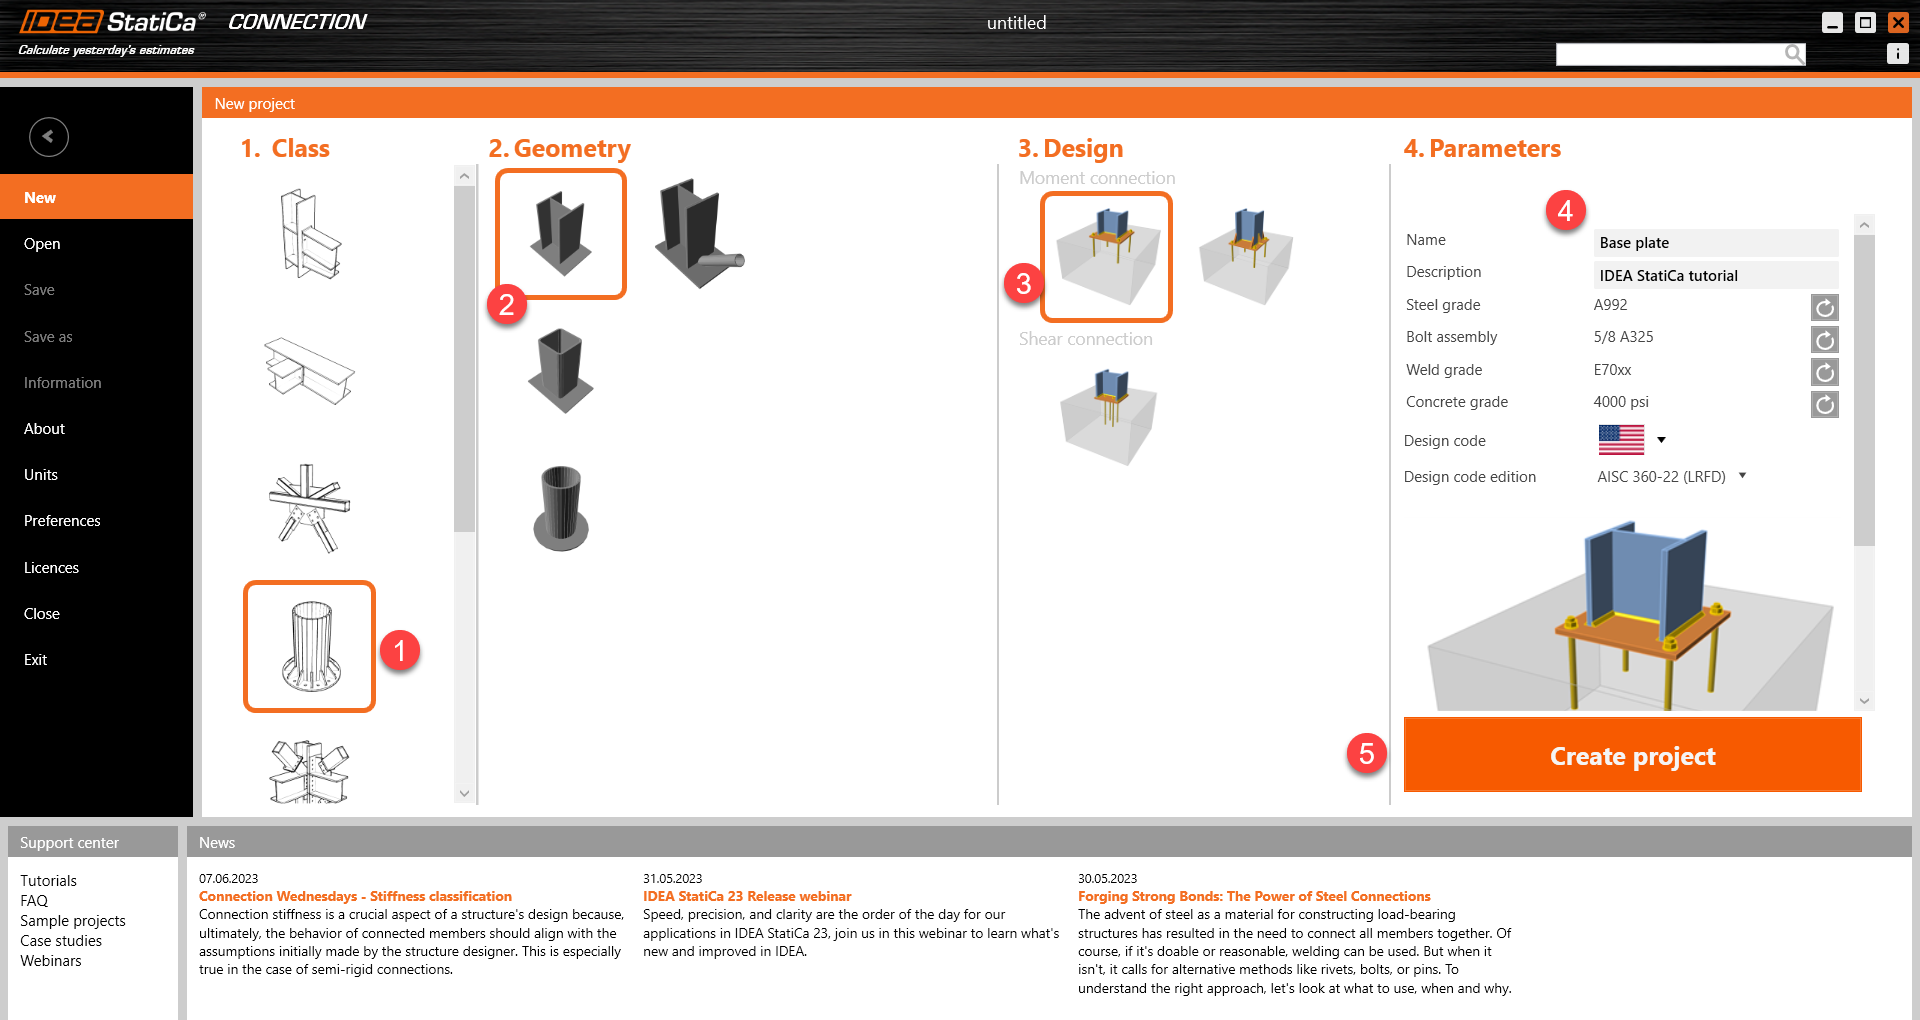
Task: Expand the Geometry list with the scroll-down arrow
Action: (x=464, y=792)
